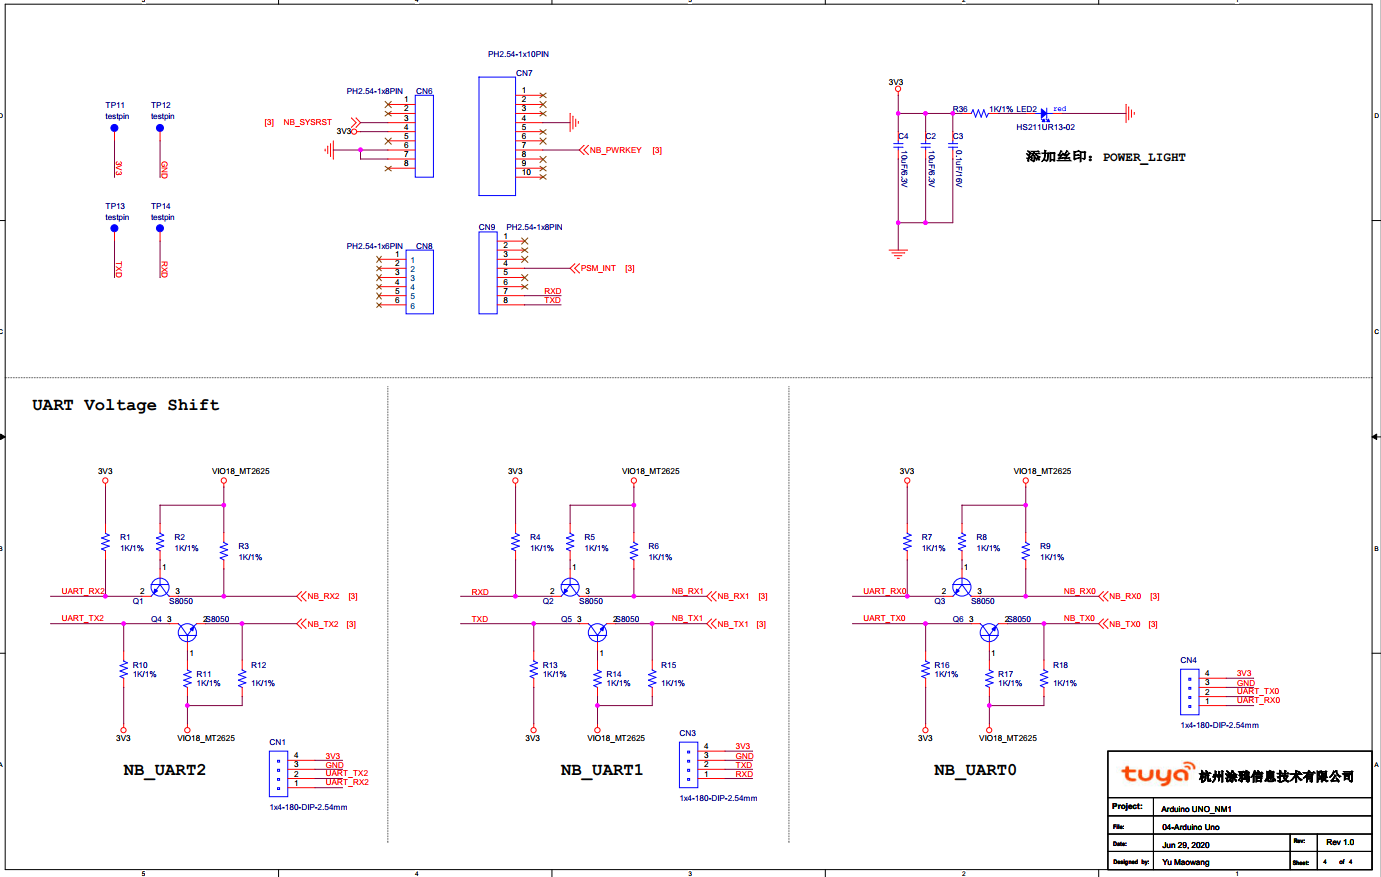The width and height of the screenshot is (1381, 877).
Task: Click the ground symbol below capacitor C4
Action: [x=898, y=254]
